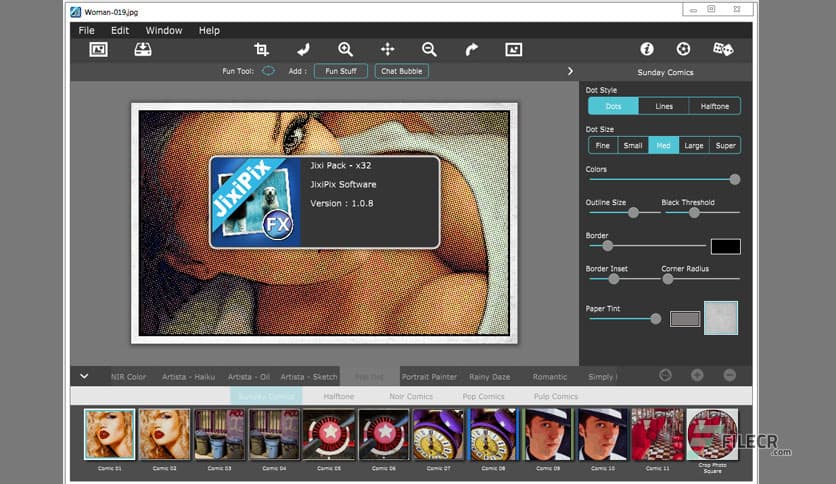Click the redo arrow icon

[471, 50]
